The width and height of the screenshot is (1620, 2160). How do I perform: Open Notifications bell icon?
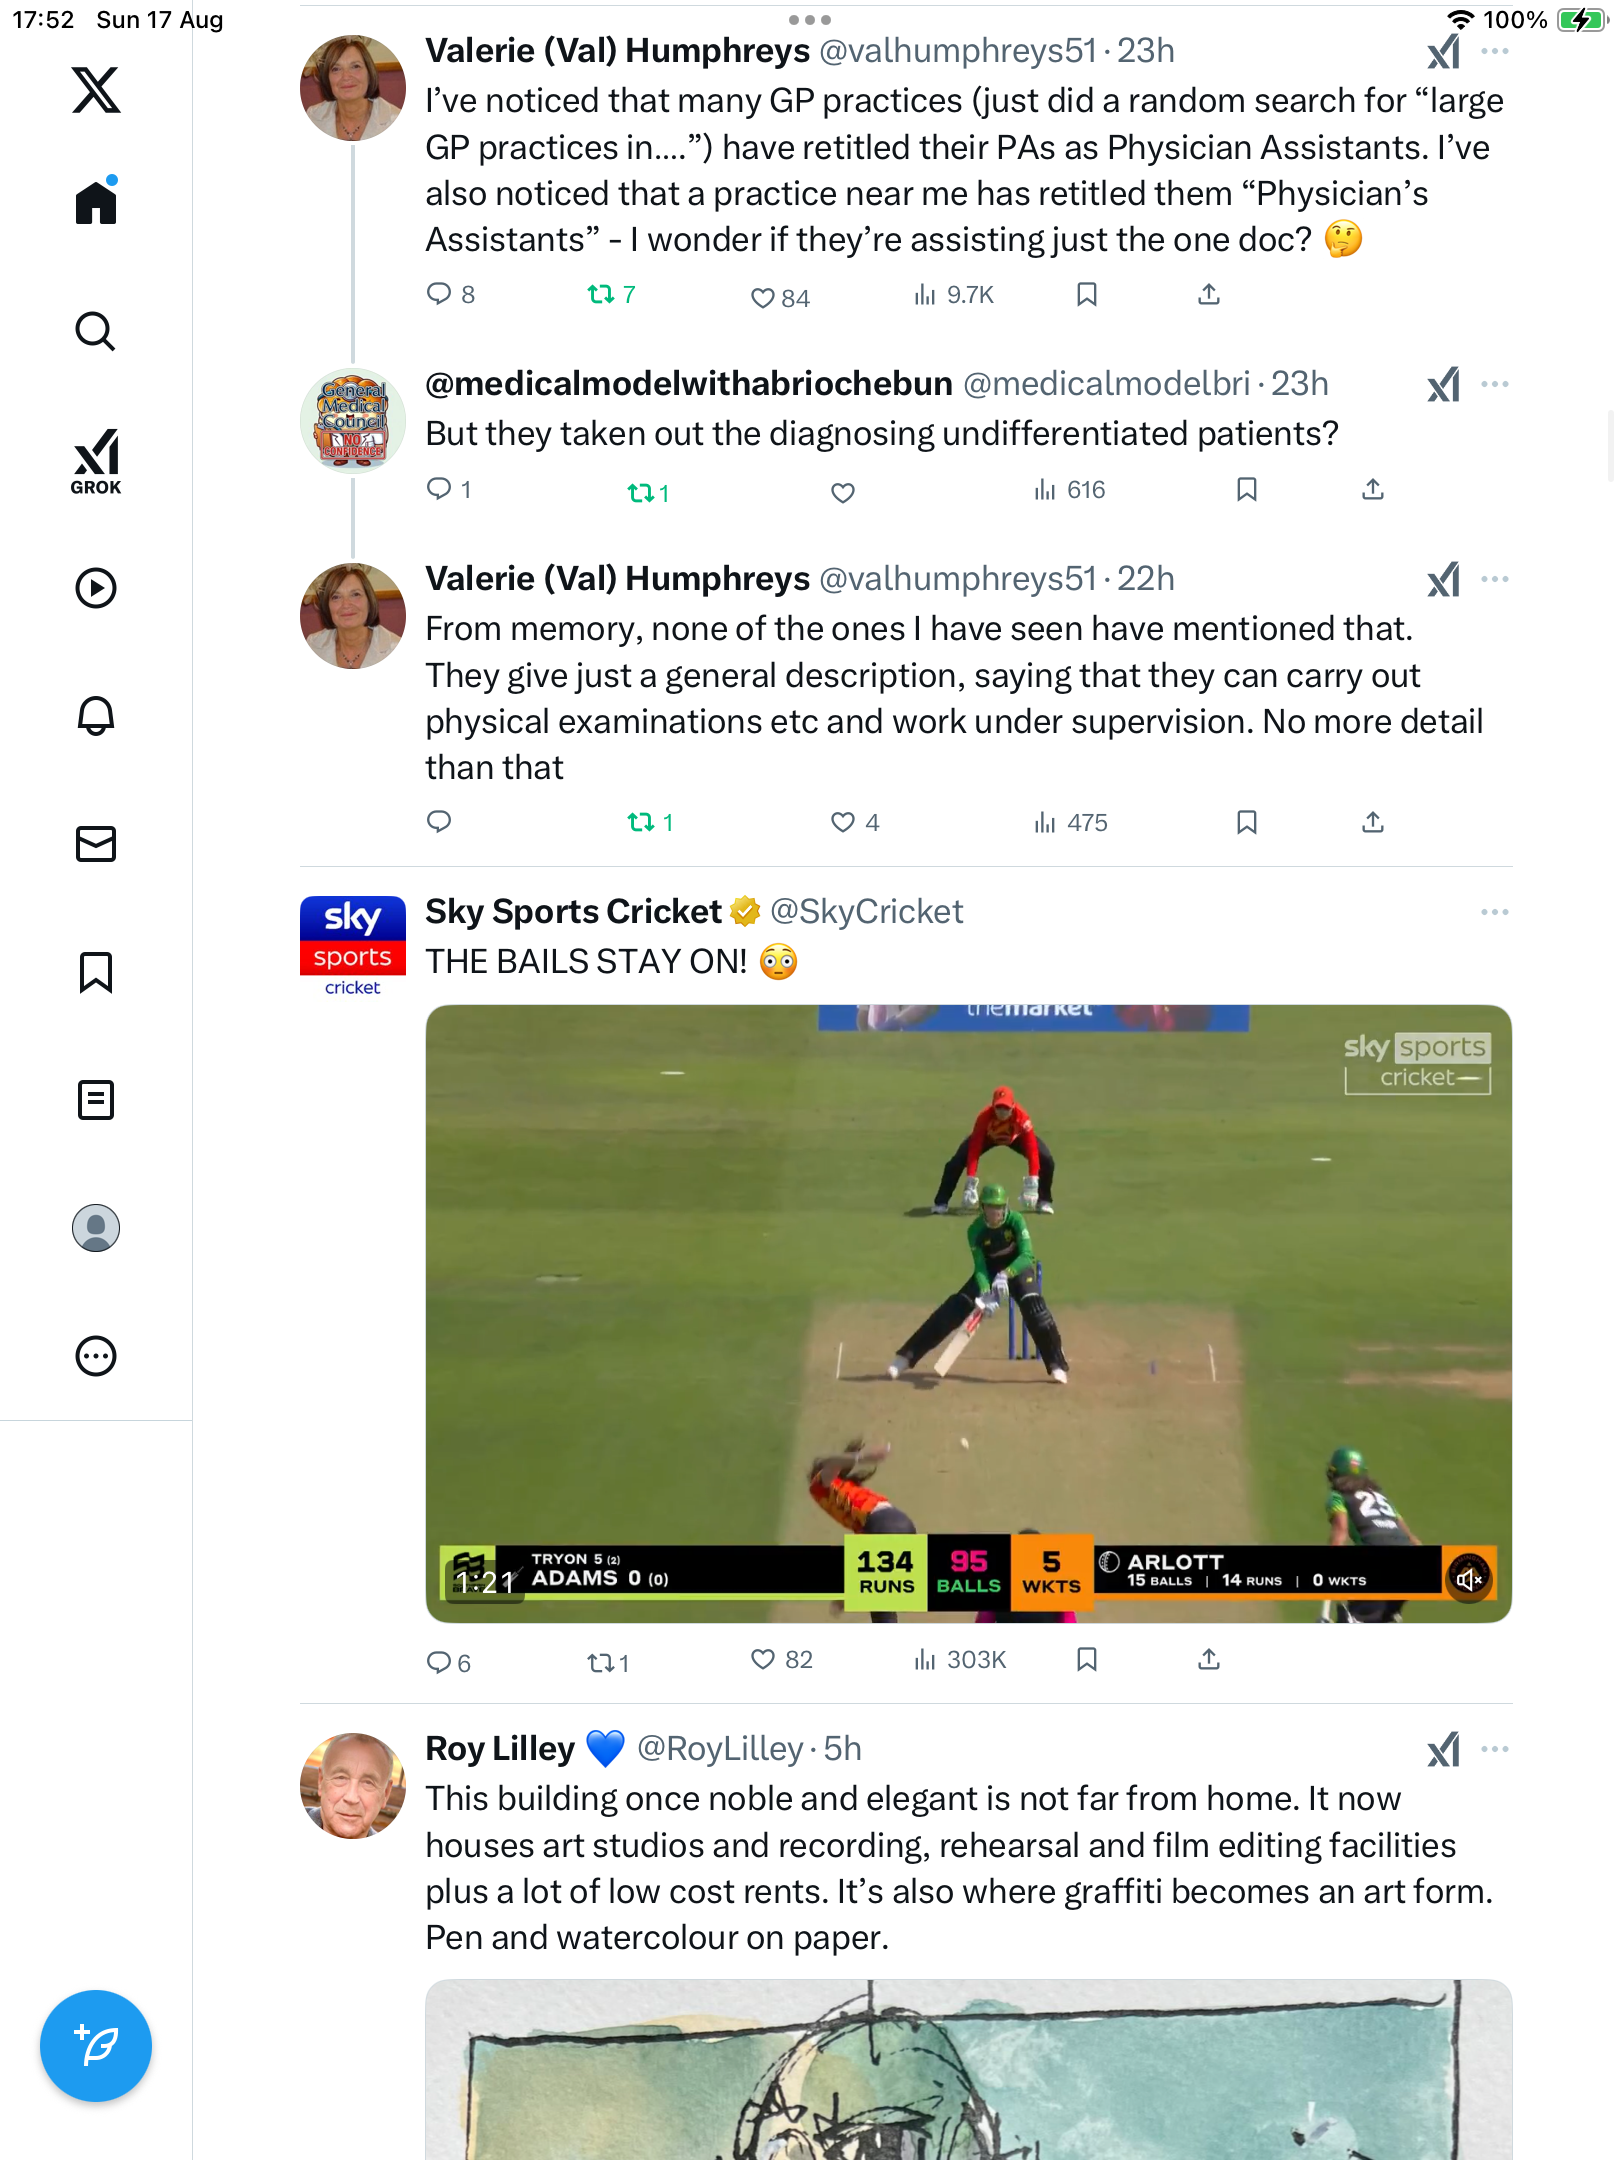96,716
